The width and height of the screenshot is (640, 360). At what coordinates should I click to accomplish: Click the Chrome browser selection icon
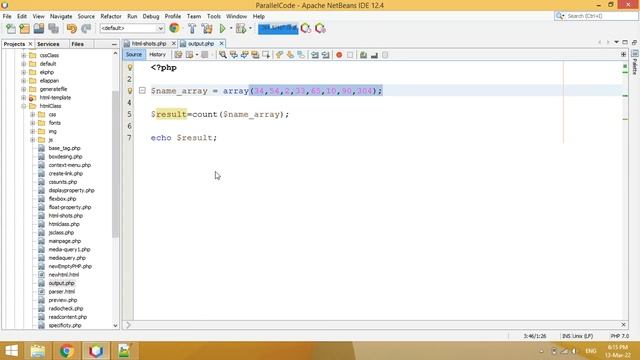174,28
